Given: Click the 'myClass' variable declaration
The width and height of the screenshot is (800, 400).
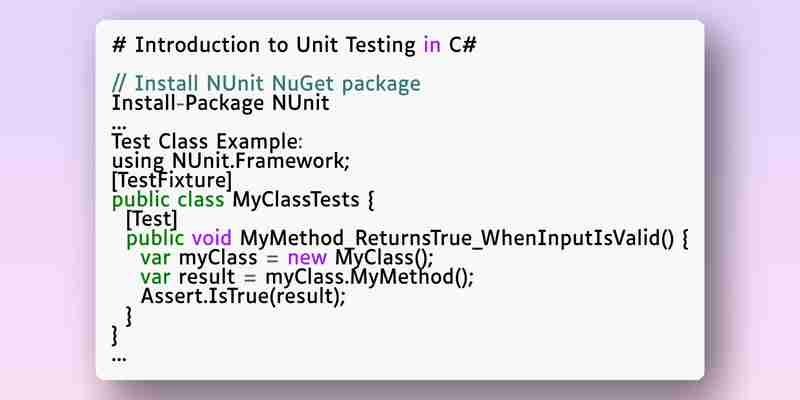Looking at the screenshot, I should tap(218, 258).
